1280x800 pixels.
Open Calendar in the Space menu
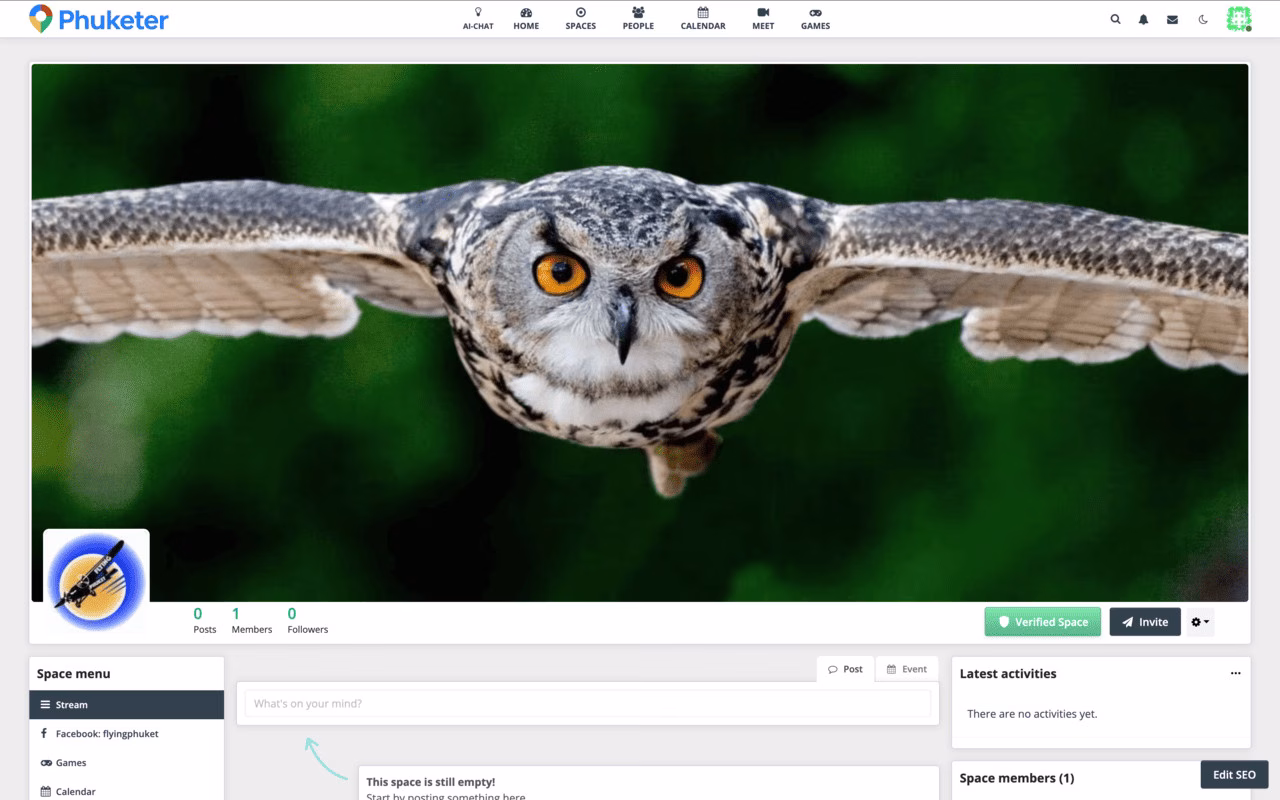(126, 791)
